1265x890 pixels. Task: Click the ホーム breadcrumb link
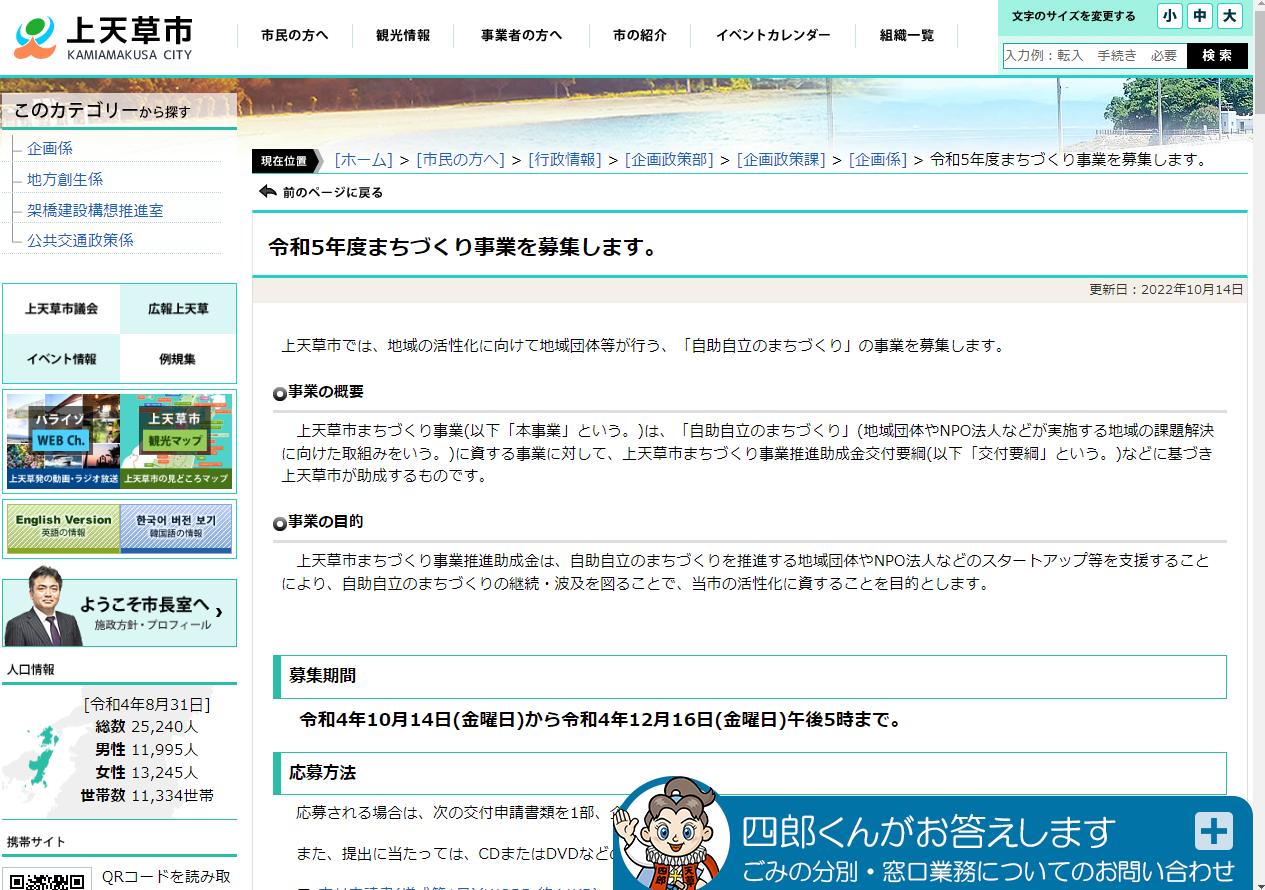coord(364,160)
